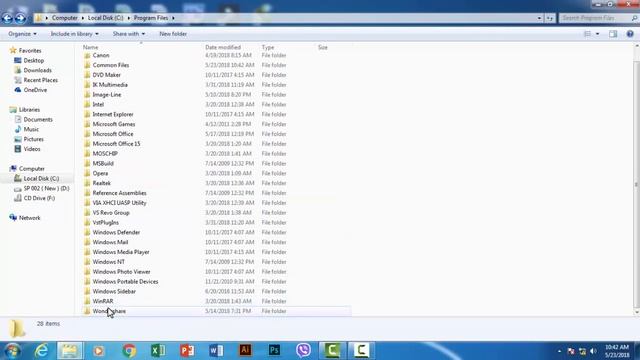The width and height of the screenshot is (640, 360).
Task: Click the Forward navigation arrow
Action: (x=20, y=18)
